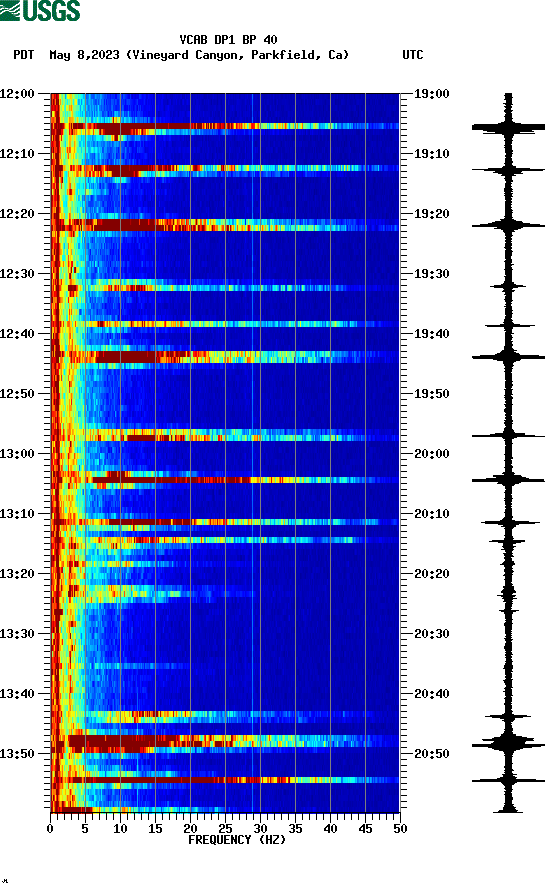This screenshot has height=892, width=552.
Task: Click the 0 Hz frequency tick label
Action: coord(50,829)
